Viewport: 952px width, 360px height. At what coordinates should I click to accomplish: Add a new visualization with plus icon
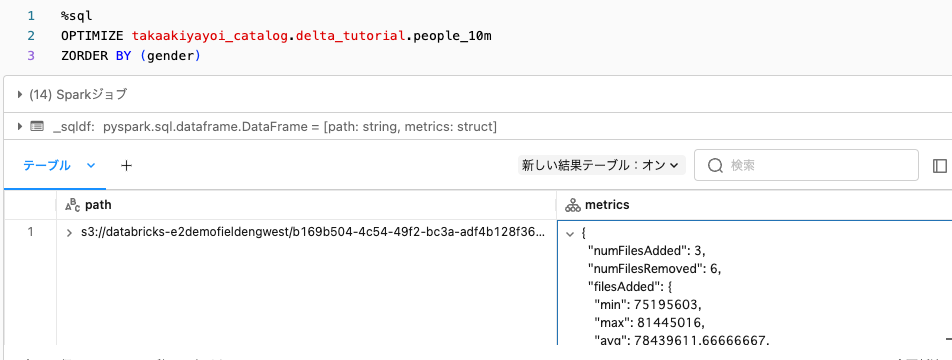[x=126, y=165]
